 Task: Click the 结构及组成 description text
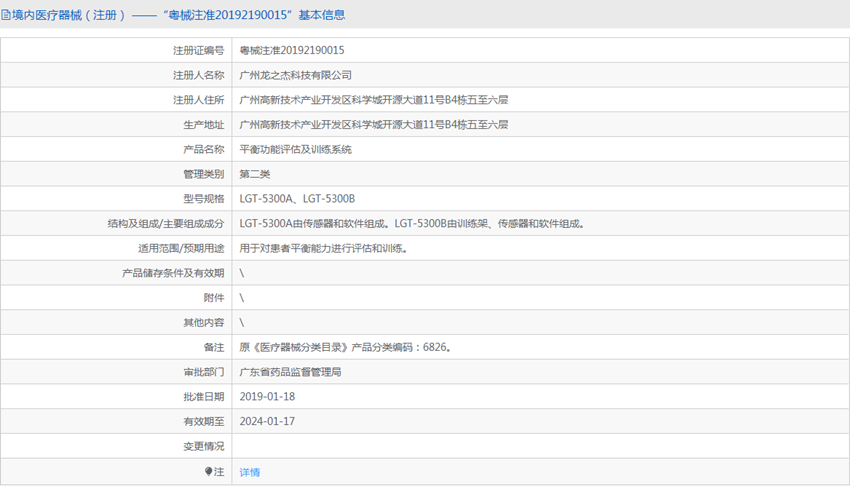tap(412, 224)
